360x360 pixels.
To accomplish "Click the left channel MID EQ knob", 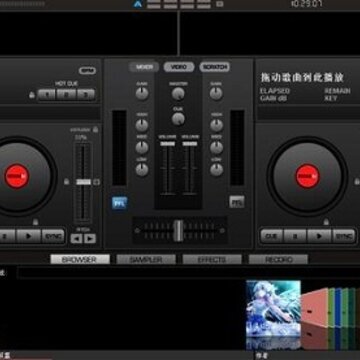I will [142, 147].
